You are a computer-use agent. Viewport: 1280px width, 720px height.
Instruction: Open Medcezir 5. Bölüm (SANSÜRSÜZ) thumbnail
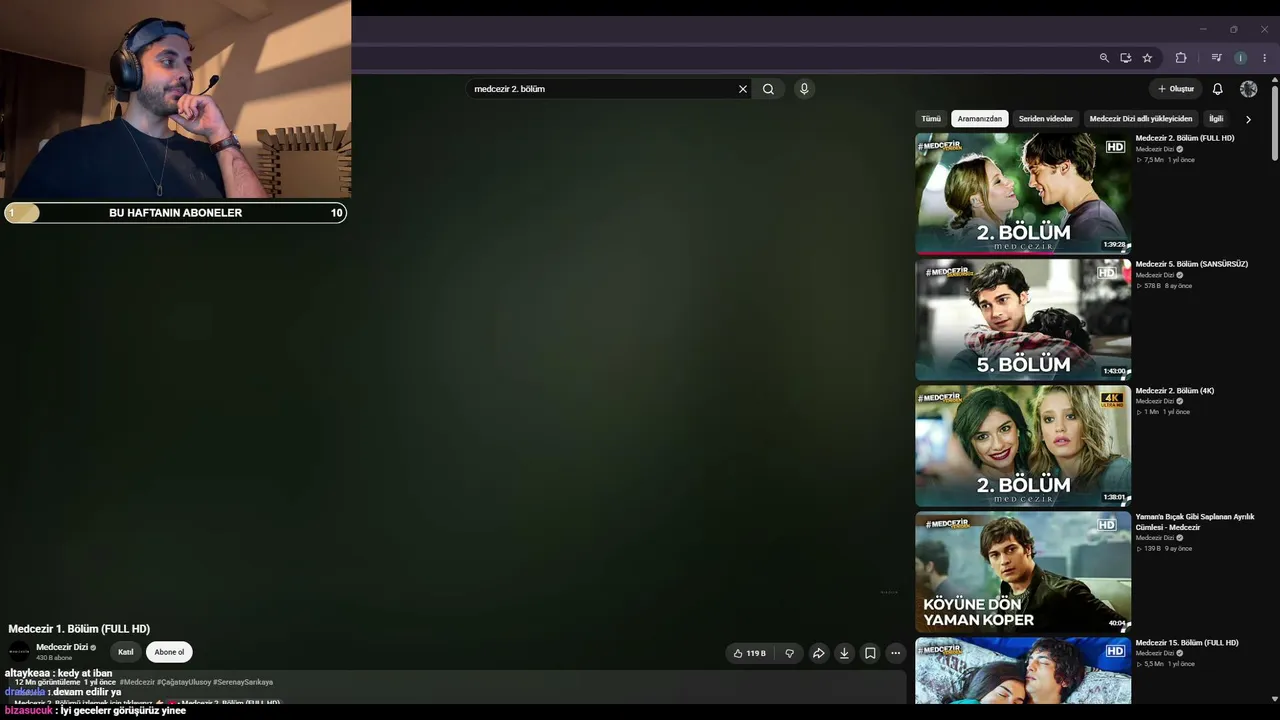1023,320
